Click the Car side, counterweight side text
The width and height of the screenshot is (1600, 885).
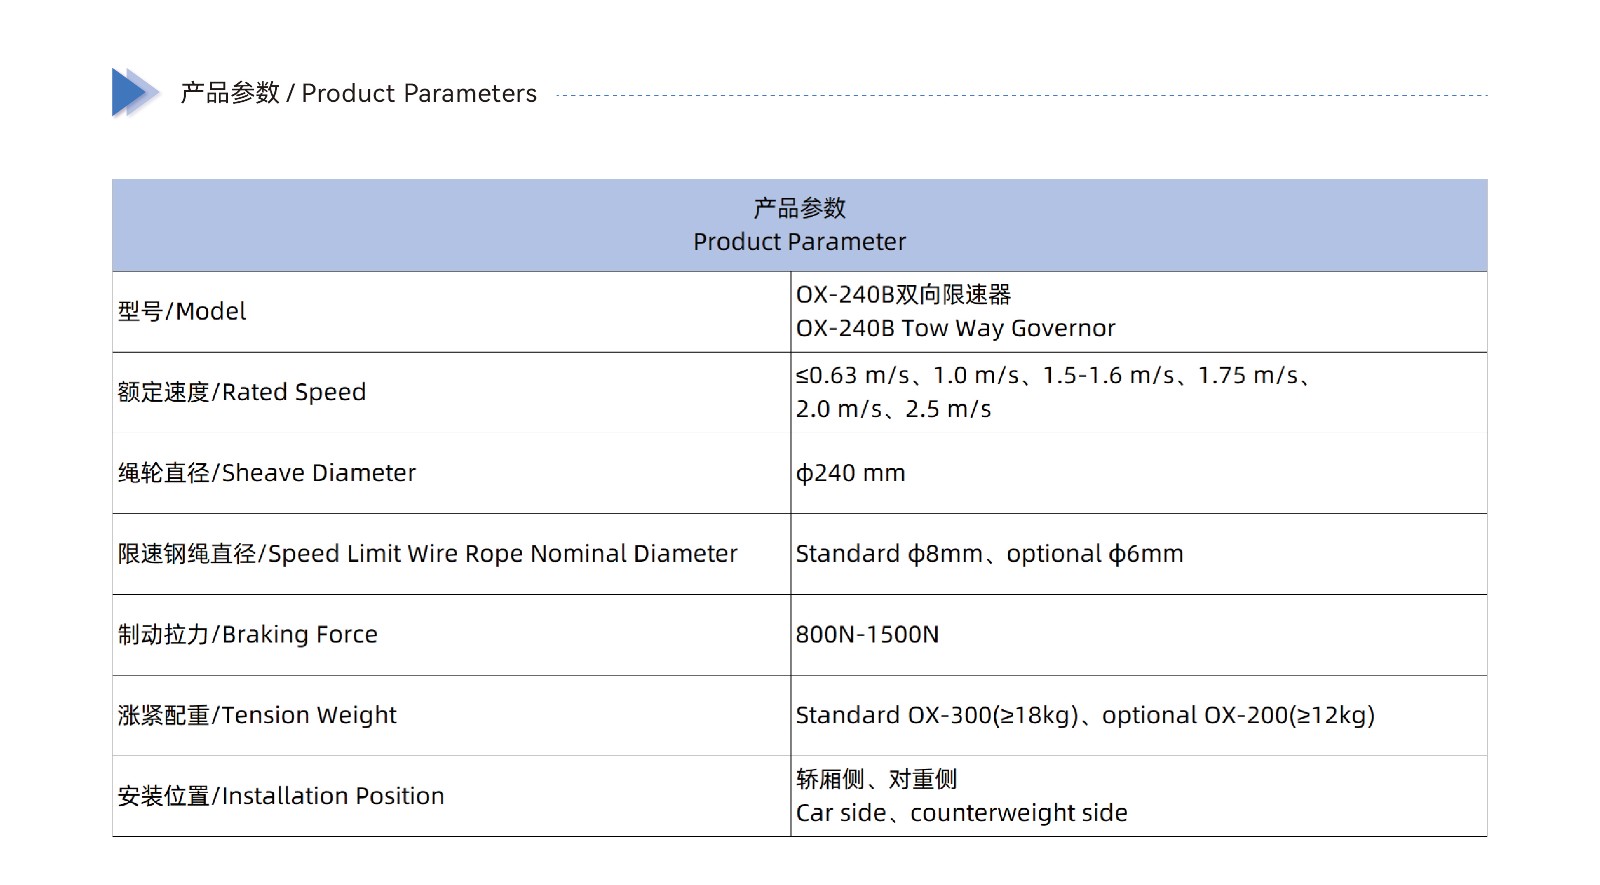coord(961,813)
